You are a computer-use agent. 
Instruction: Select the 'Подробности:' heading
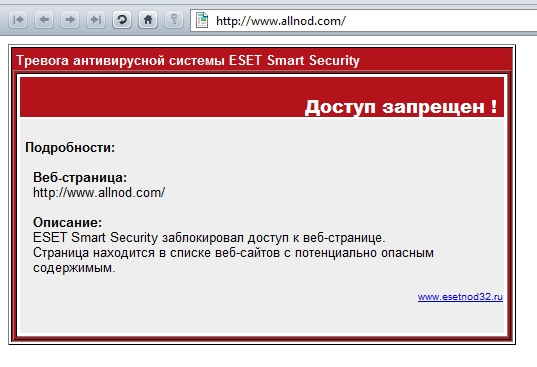coord(70,148)
